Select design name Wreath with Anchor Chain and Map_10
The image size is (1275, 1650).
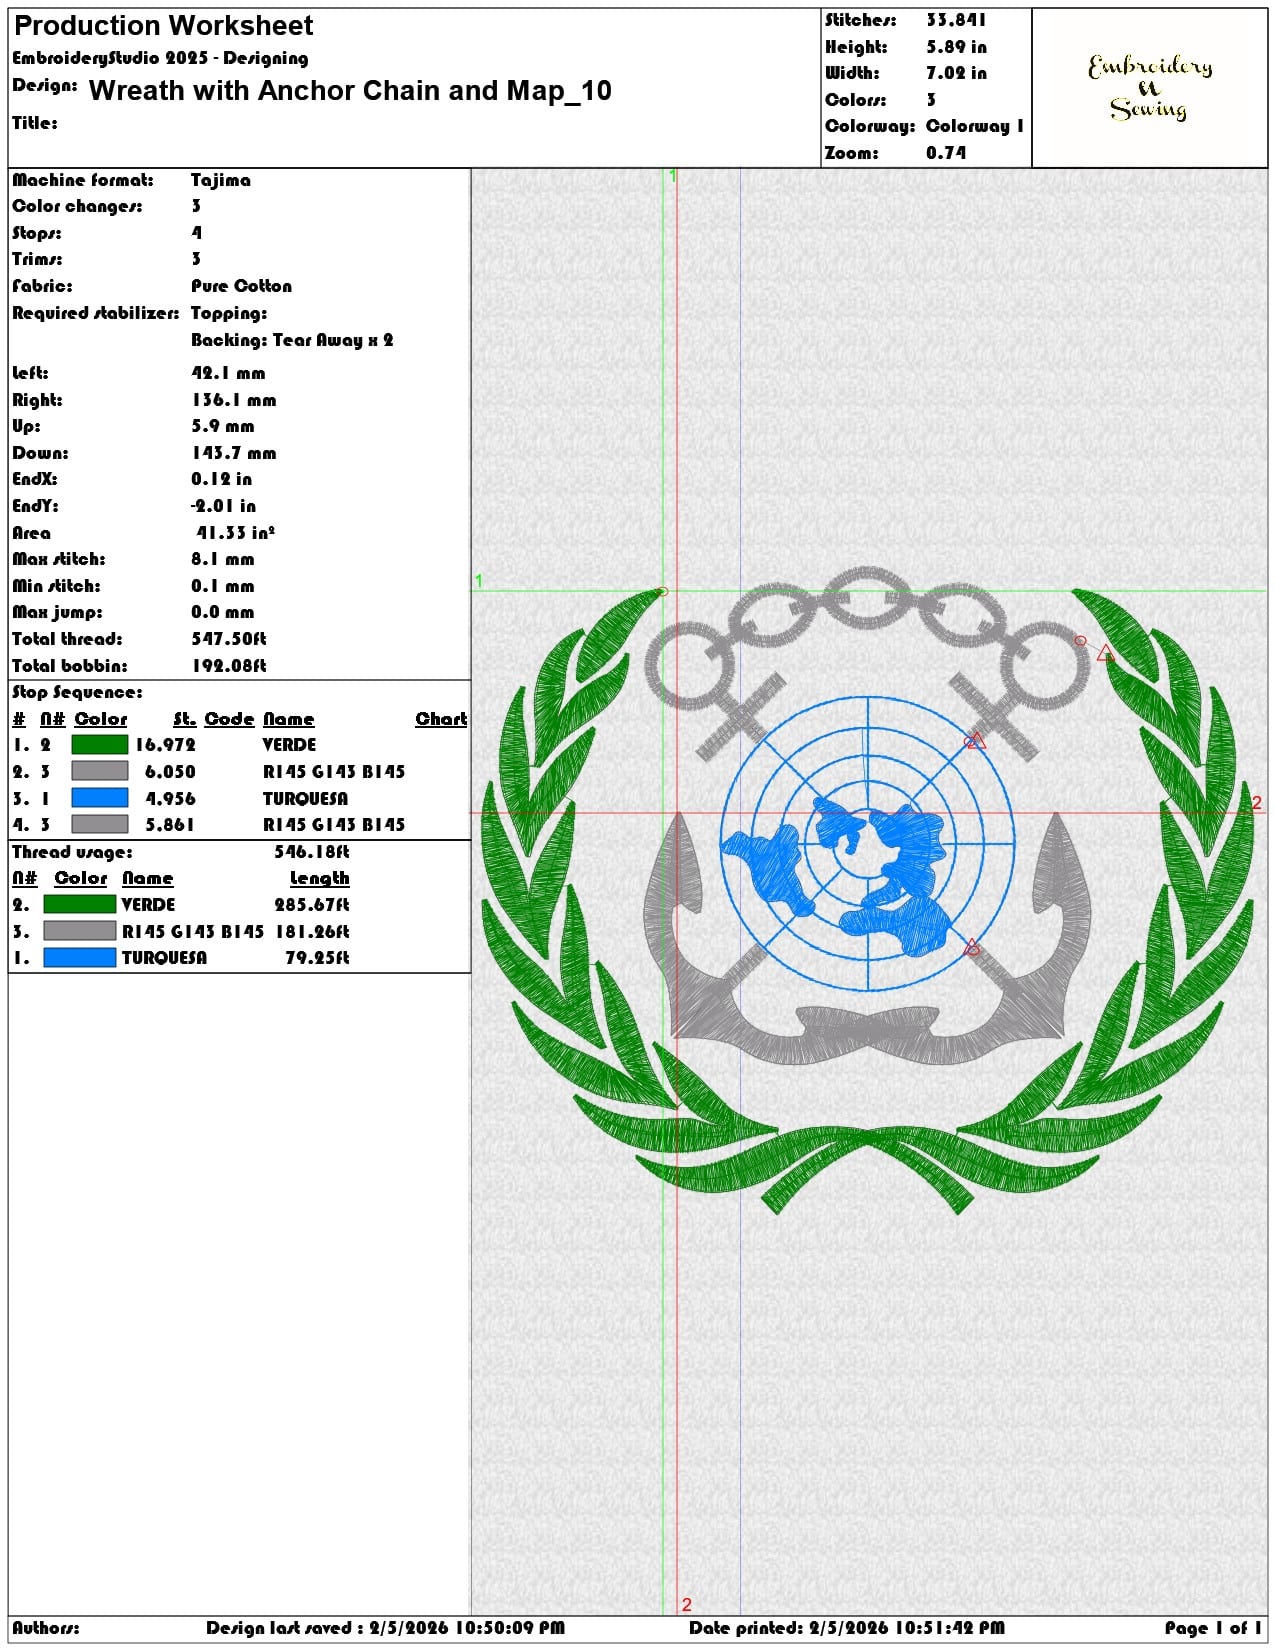tap(350, 91)
